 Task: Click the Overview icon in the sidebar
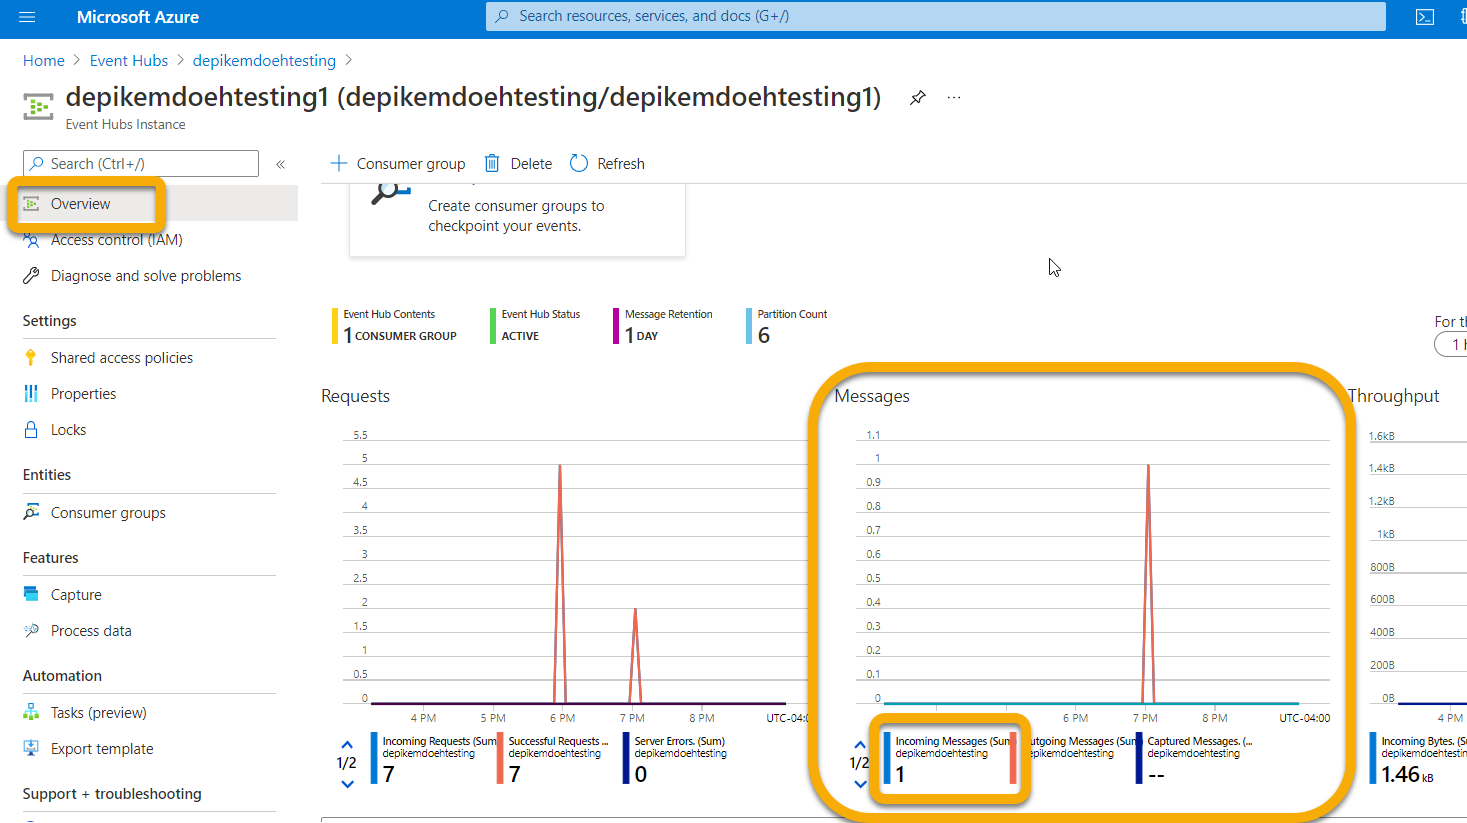[x=31, y=204]
